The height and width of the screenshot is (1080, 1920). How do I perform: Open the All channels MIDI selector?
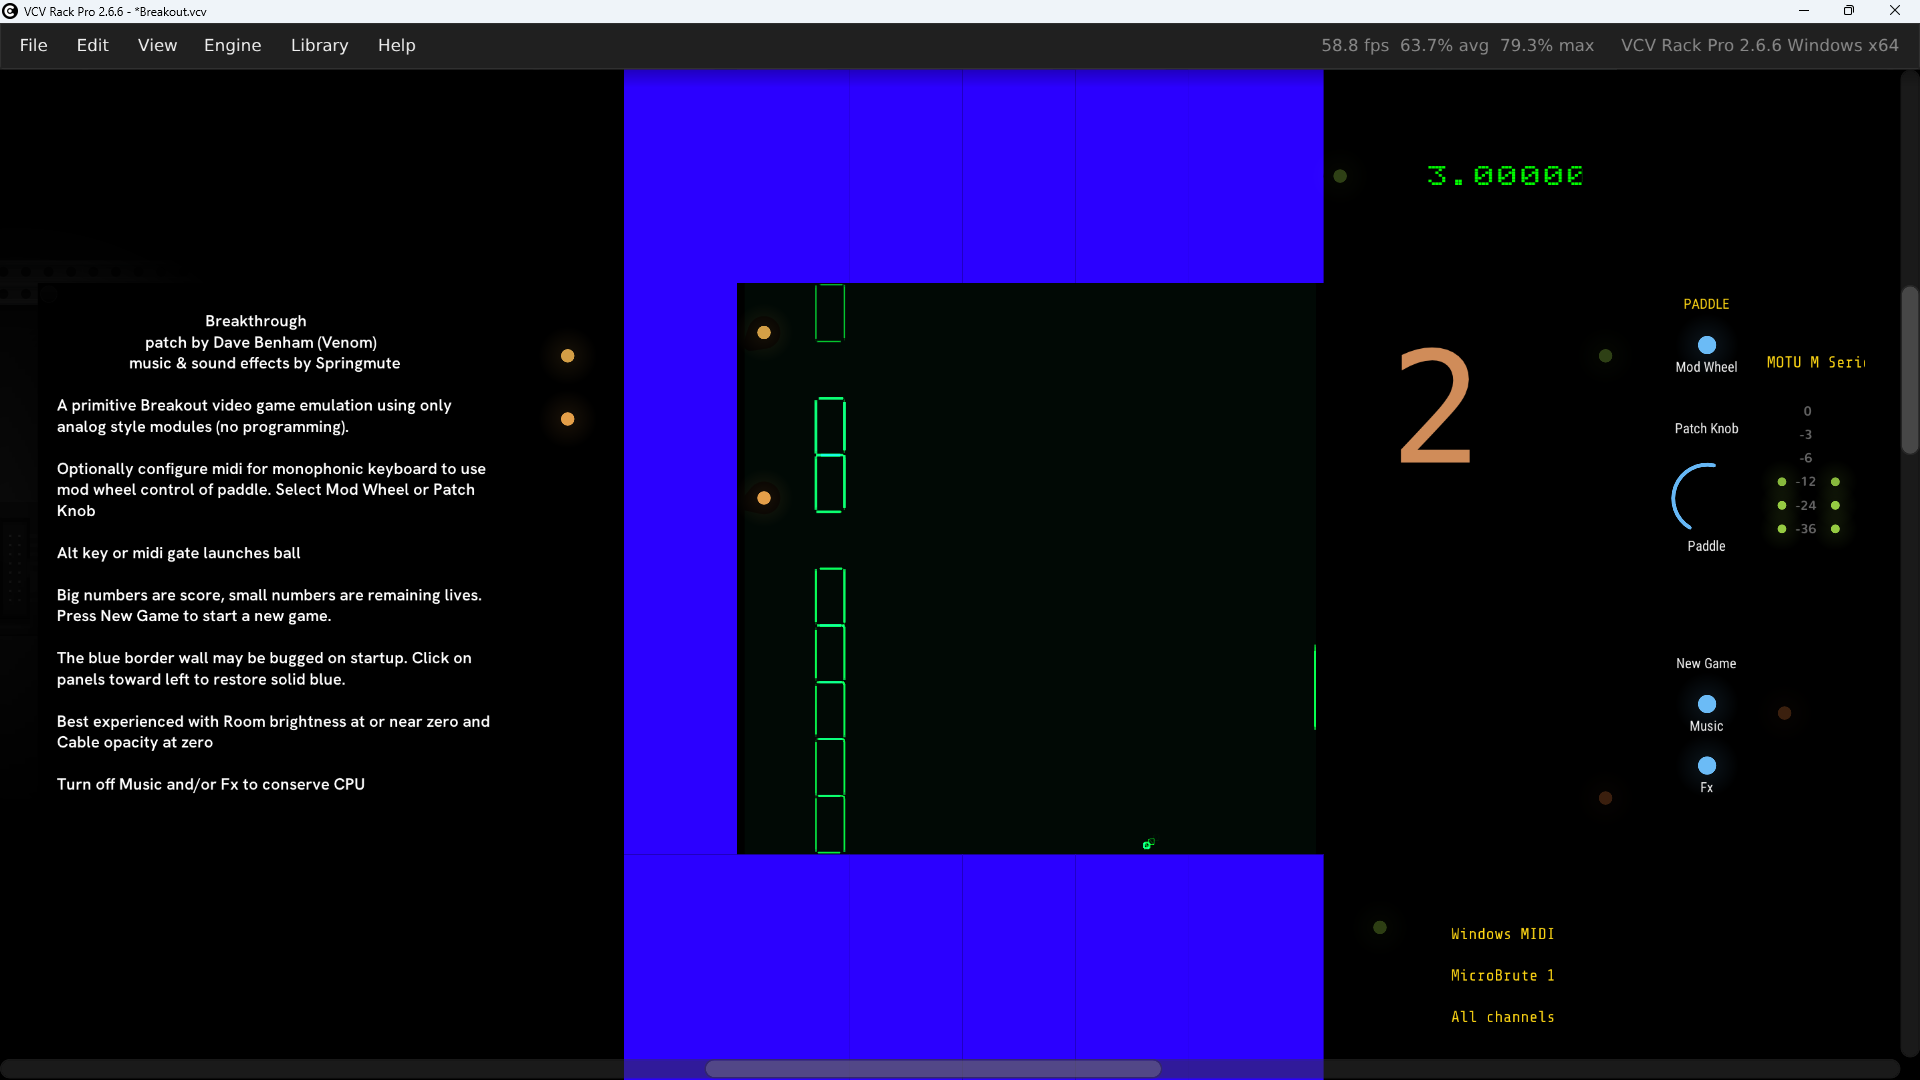[x=1502, y=1017]
